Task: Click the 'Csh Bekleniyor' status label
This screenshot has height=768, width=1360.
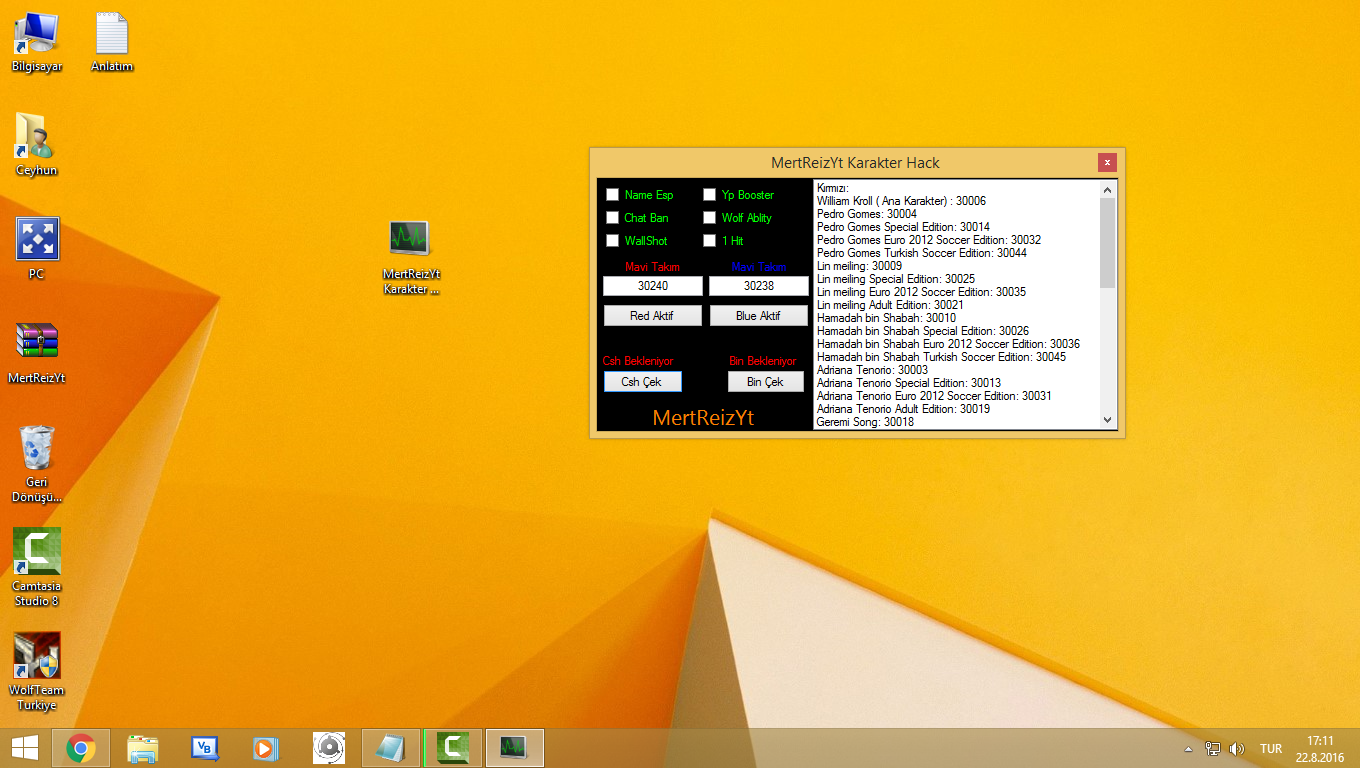Action: (x=638, y=361)
